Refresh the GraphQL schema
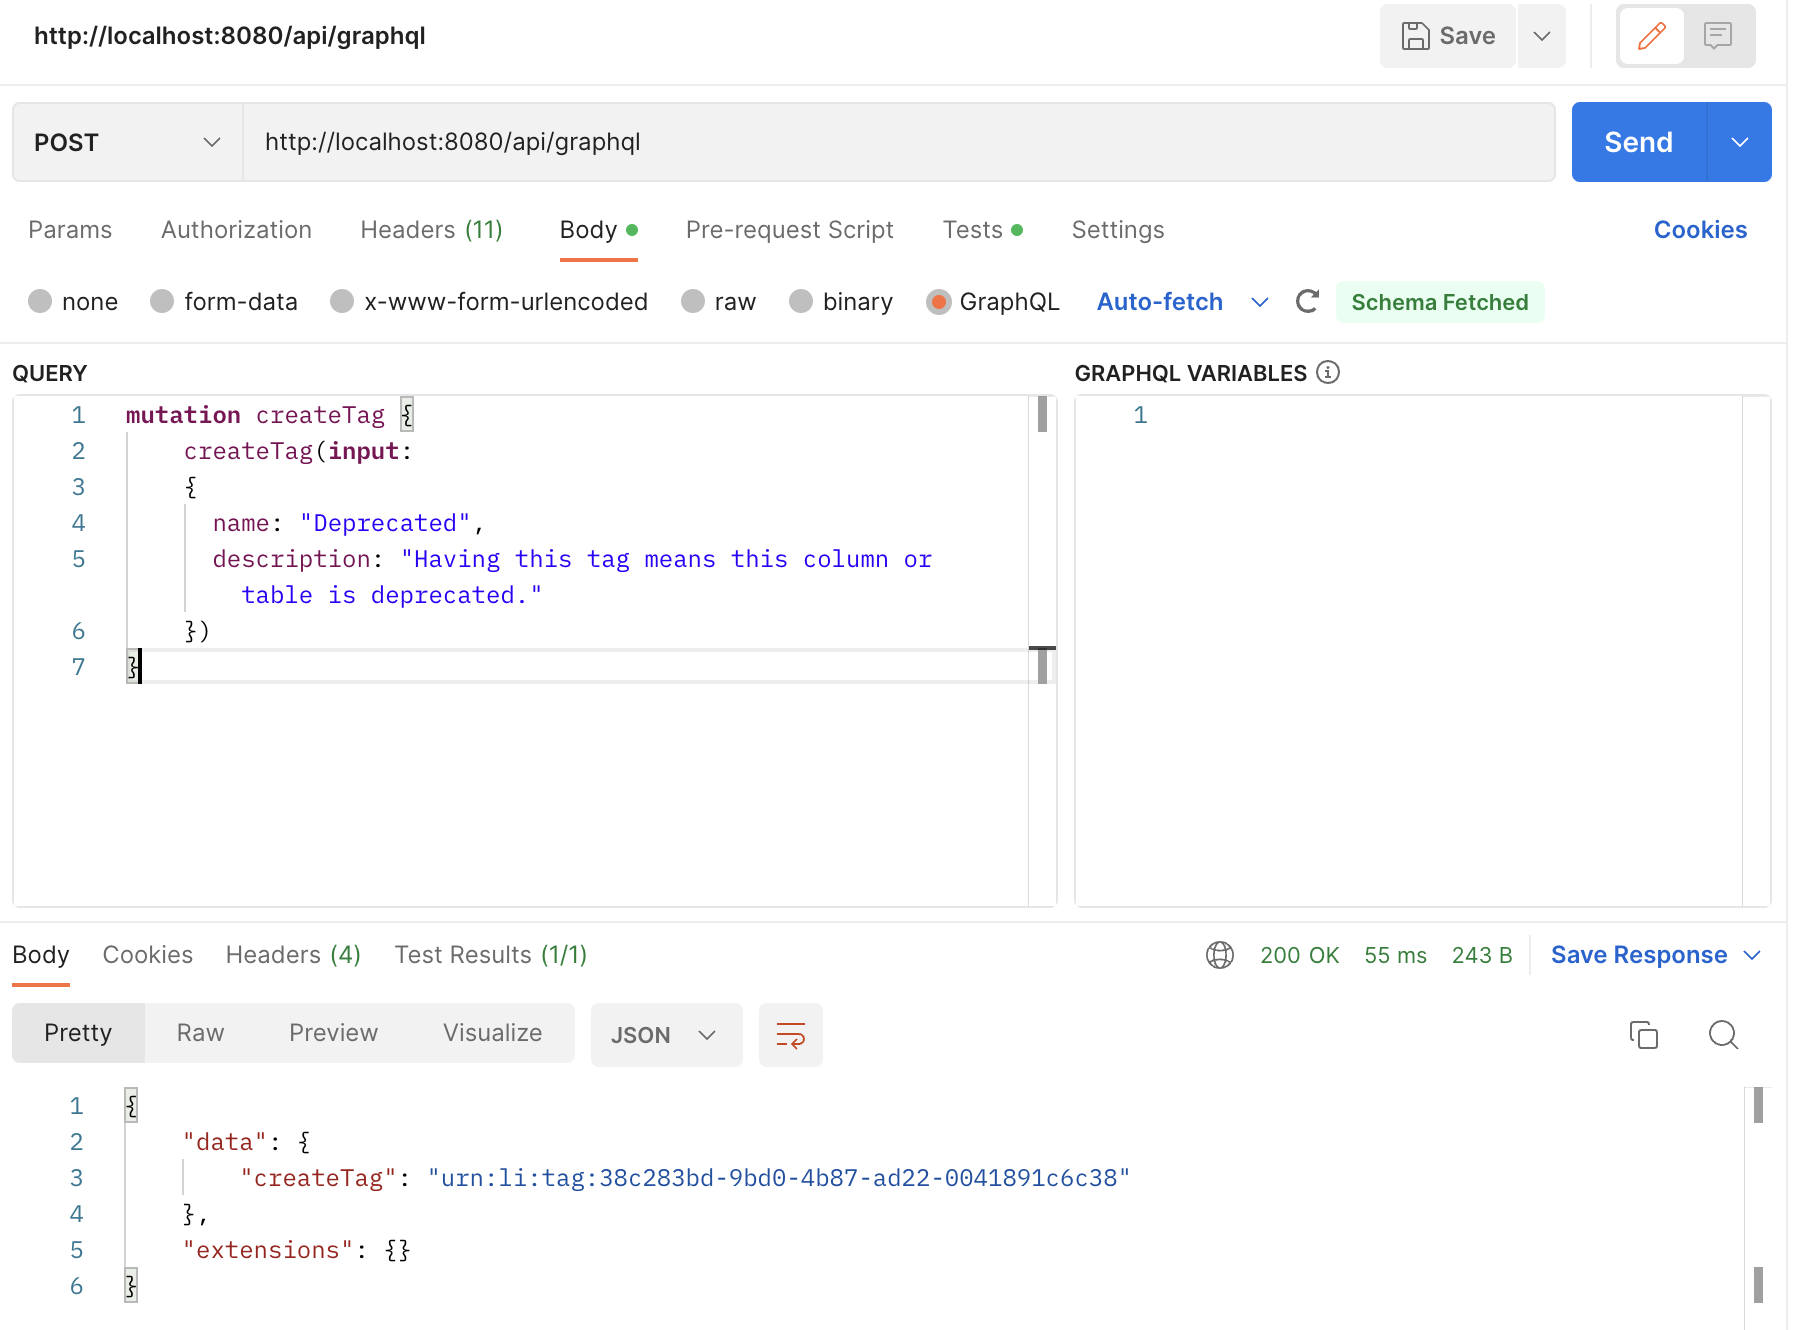The height and width of the screenshot is (1330, 1816). (1307, 301)
